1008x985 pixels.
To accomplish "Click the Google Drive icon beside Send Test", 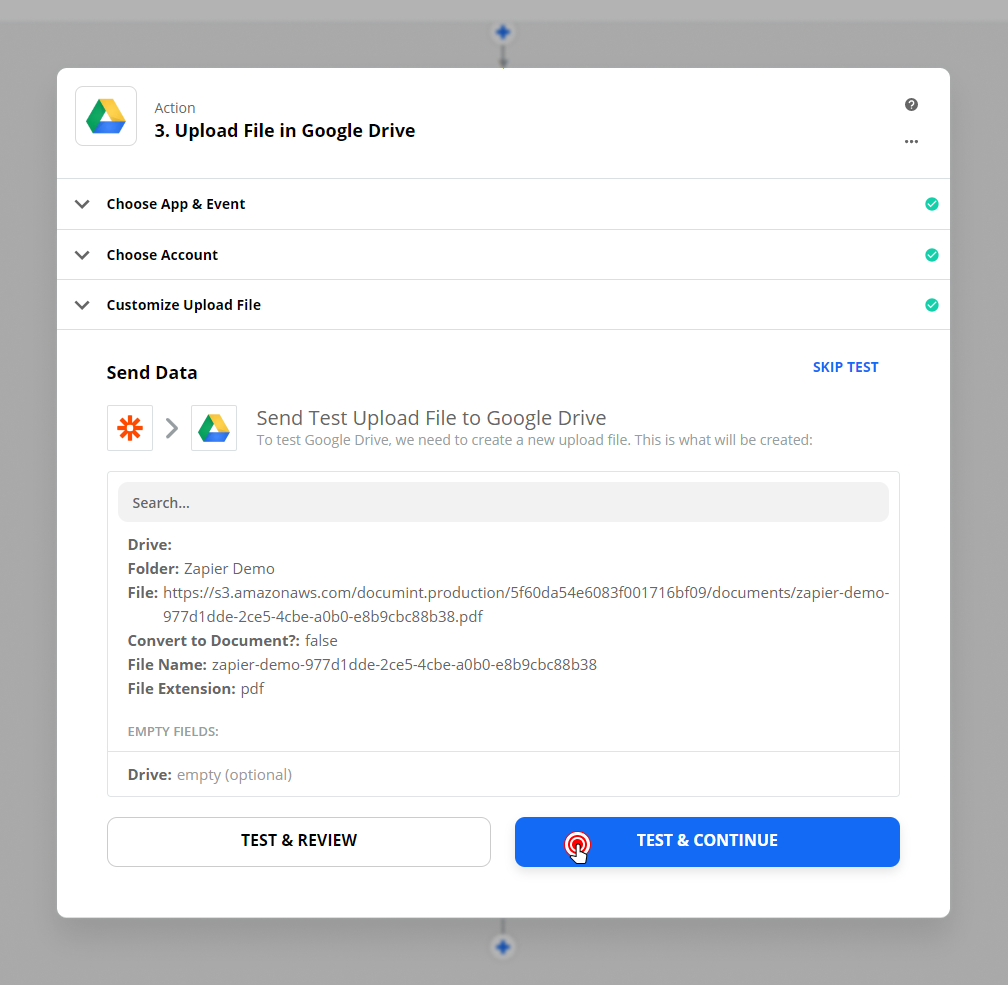I will 214,428.
